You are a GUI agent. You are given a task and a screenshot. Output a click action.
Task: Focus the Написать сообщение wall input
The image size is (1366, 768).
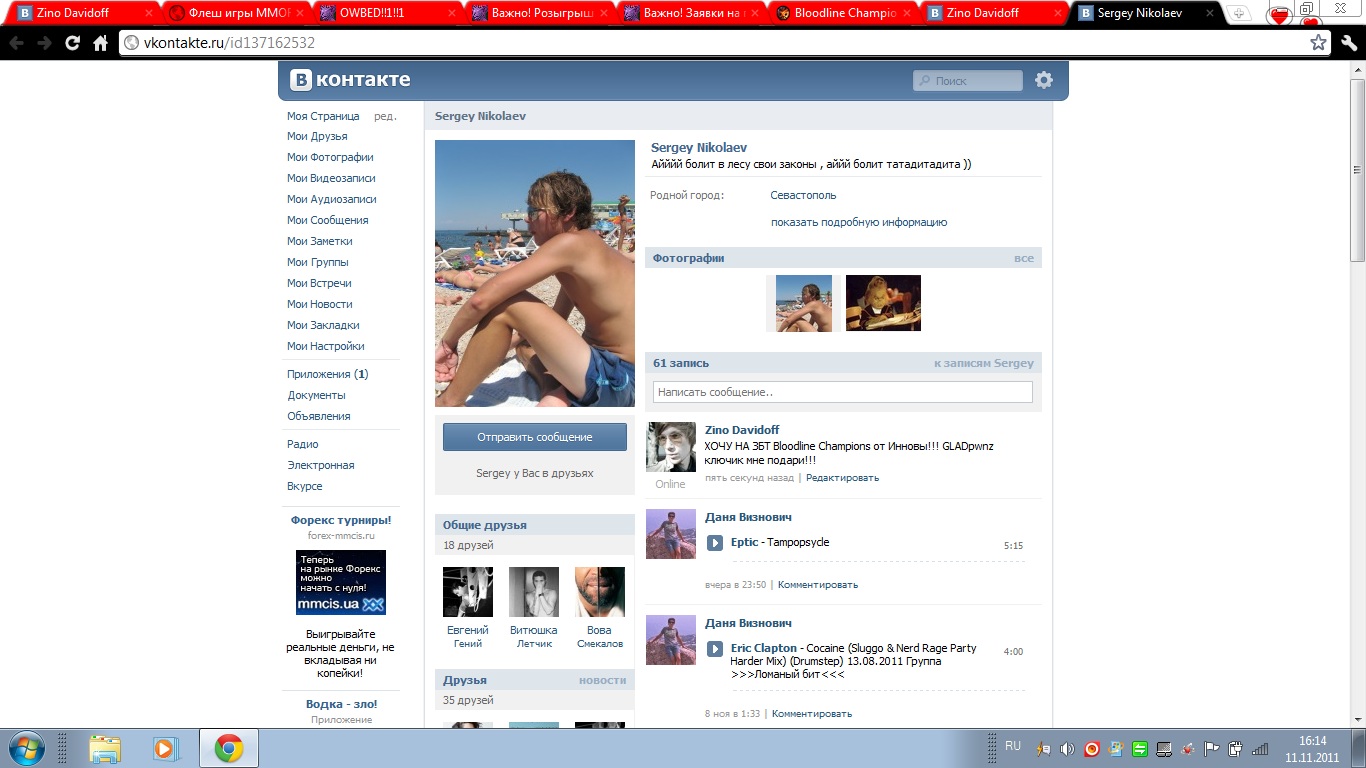point(842,392)
